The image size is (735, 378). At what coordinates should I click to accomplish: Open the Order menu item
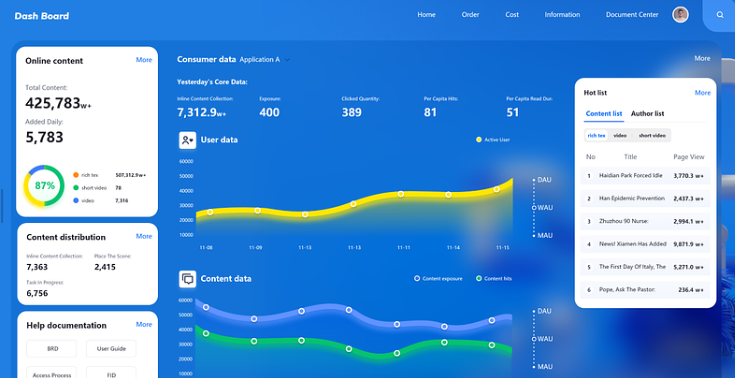click(x=470, y=15)
